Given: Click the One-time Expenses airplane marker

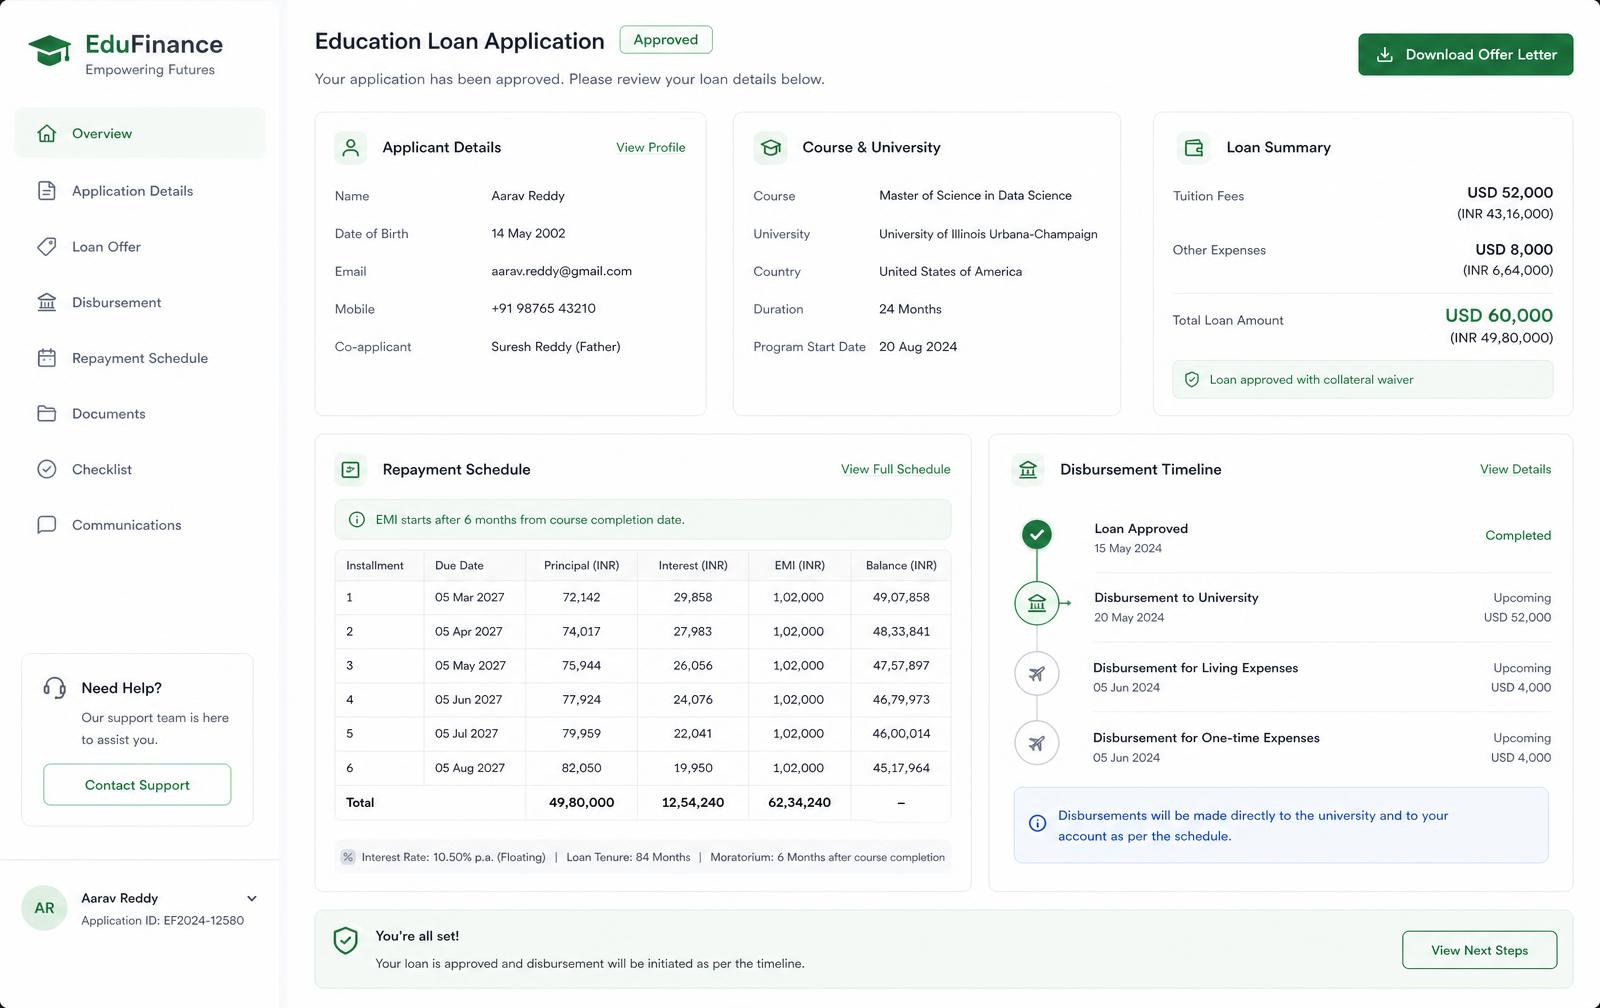Looking at the screenshot, I should click(1037, 743).
